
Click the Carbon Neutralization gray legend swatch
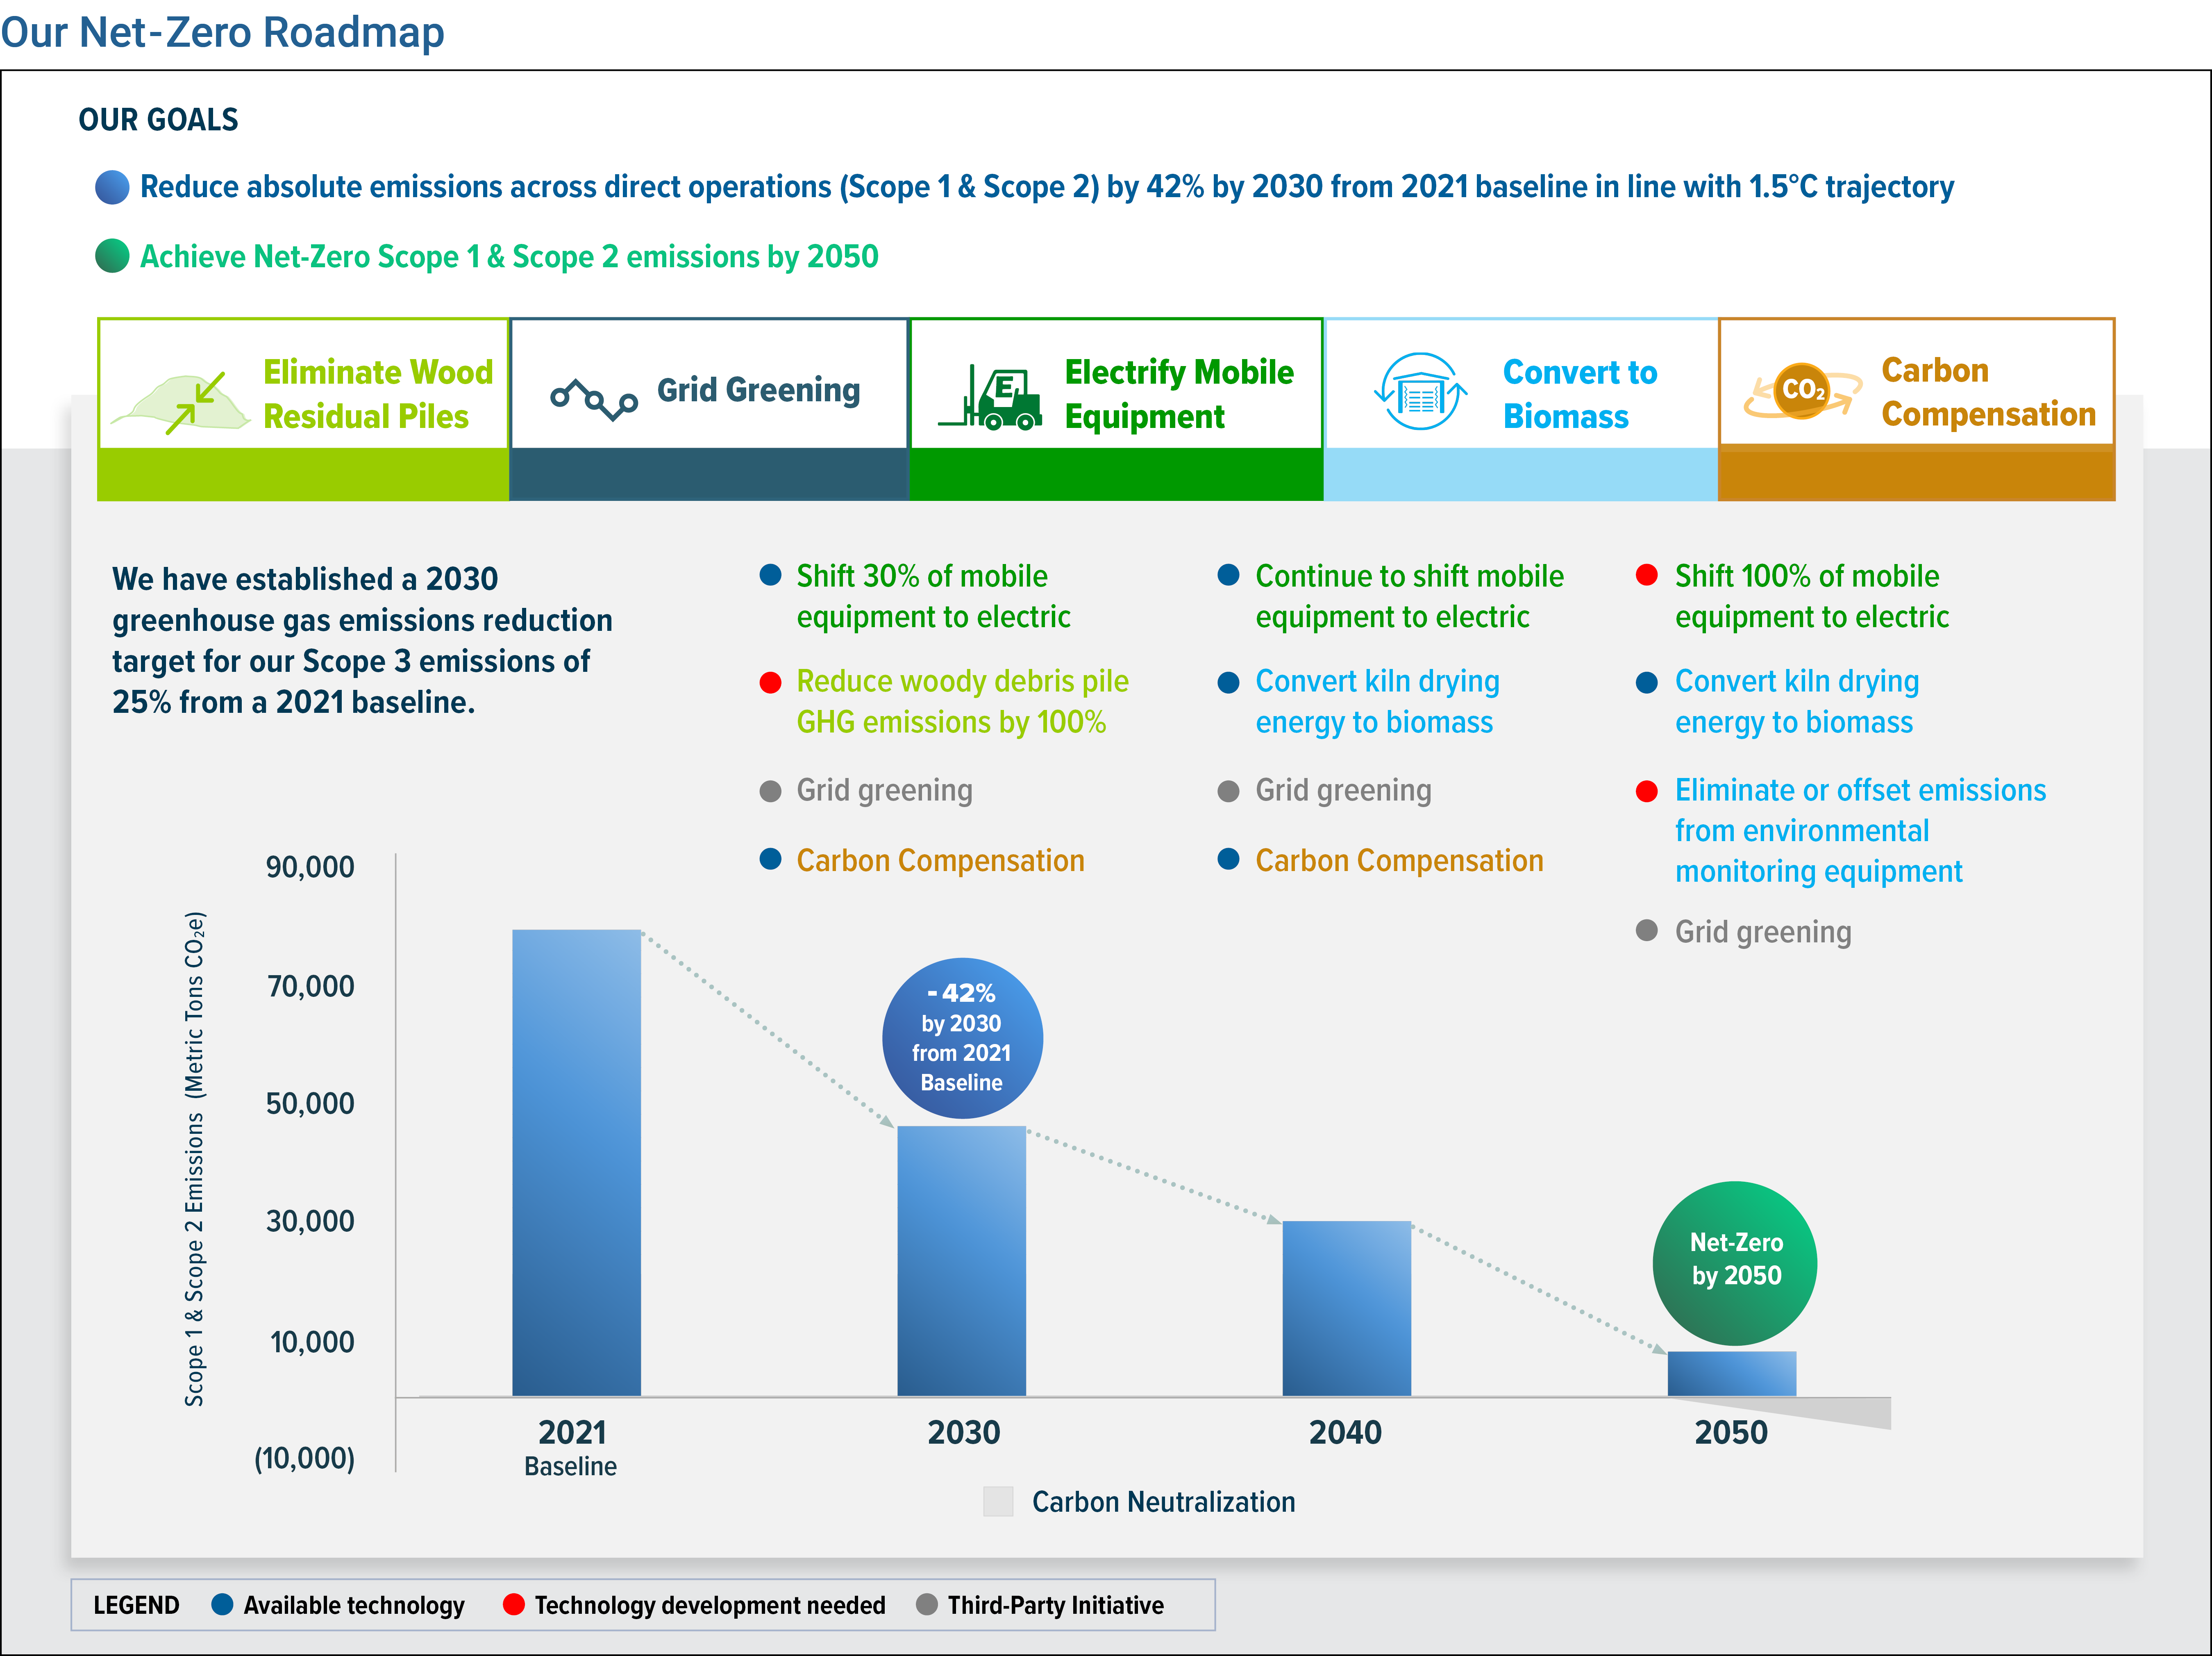pyautogui.click(x=998, y=1501)
